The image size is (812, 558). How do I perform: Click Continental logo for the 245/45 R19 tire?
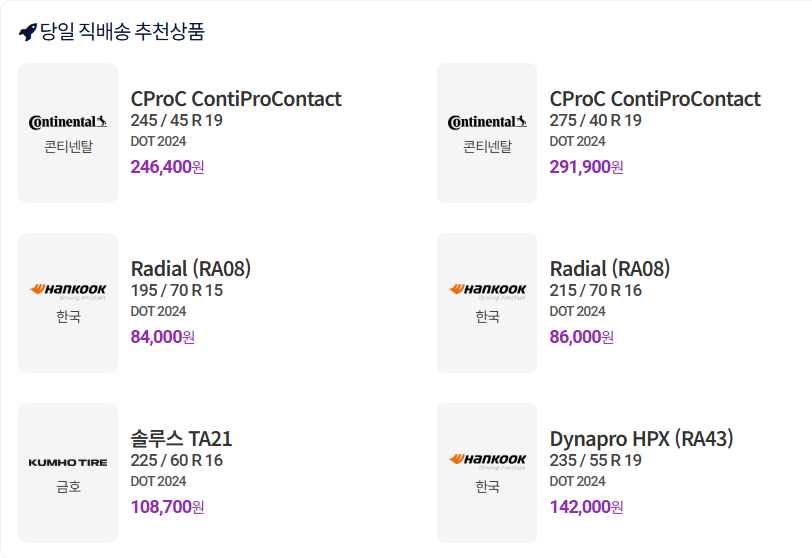pos(68,123)
